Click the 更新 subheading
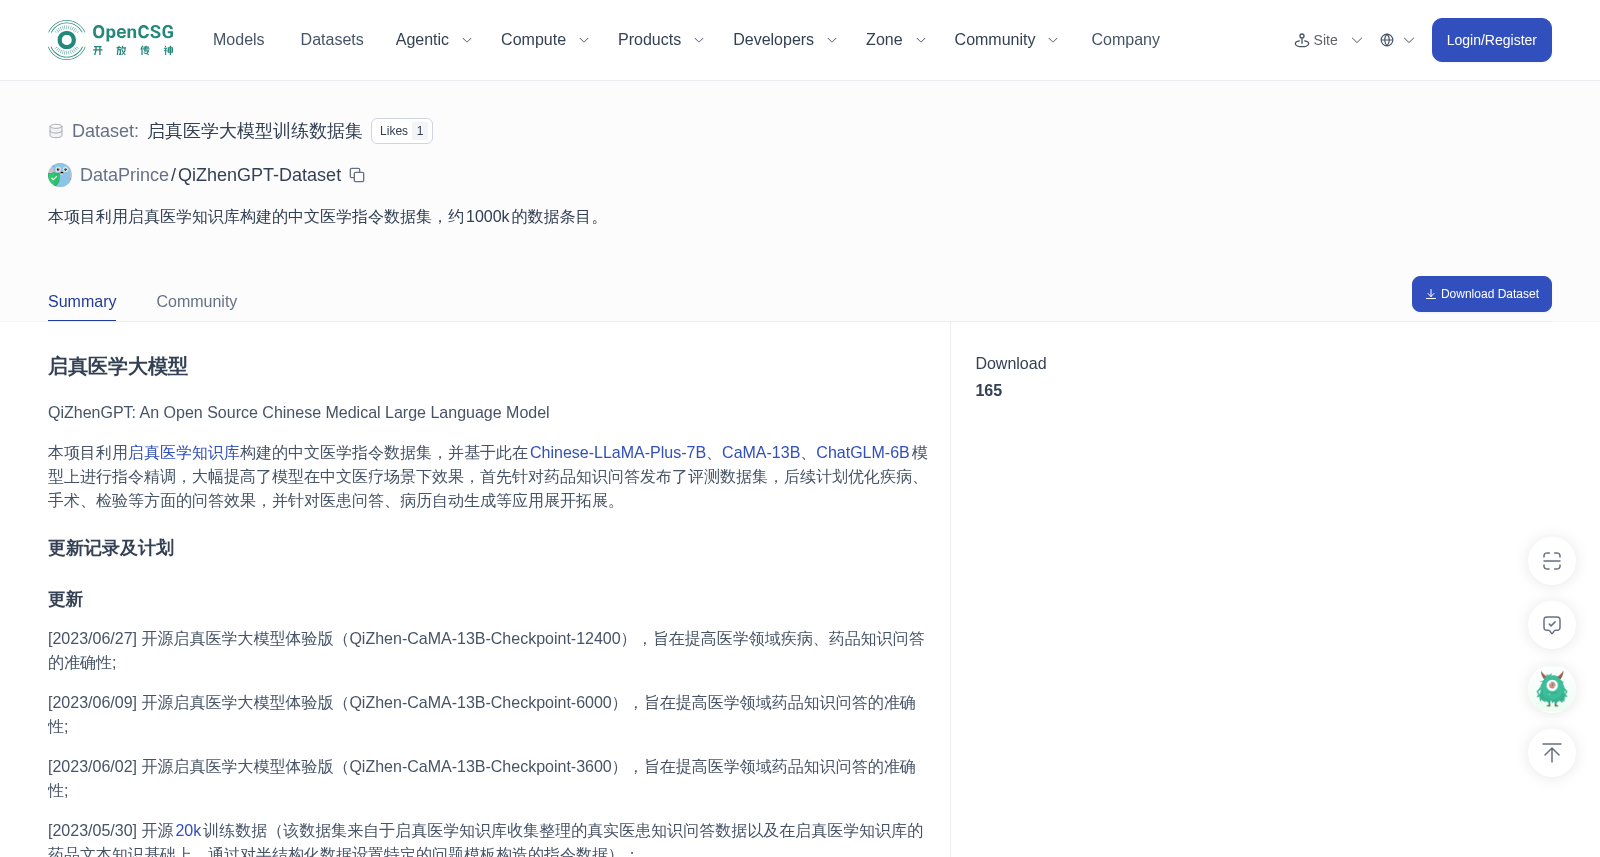 pos(65,599)
